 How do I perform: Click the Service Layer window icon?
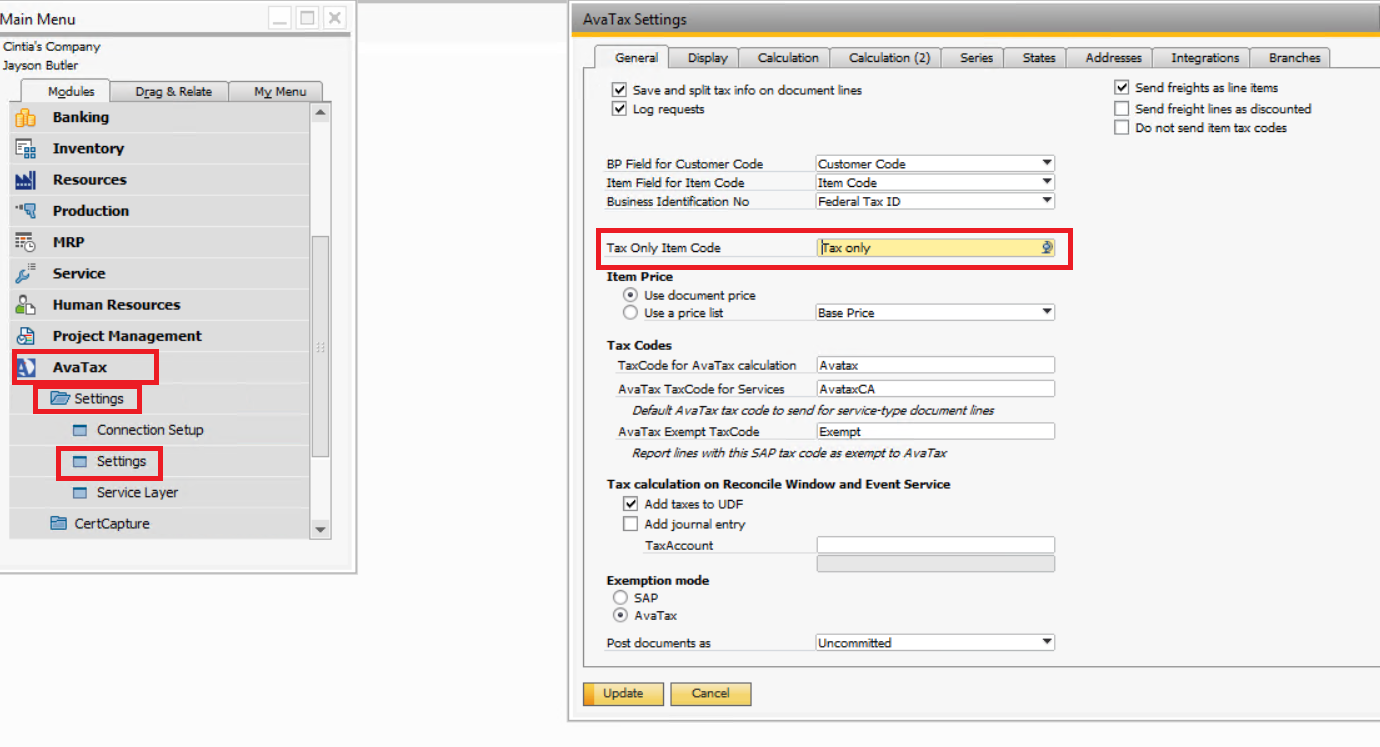point(80,493)
